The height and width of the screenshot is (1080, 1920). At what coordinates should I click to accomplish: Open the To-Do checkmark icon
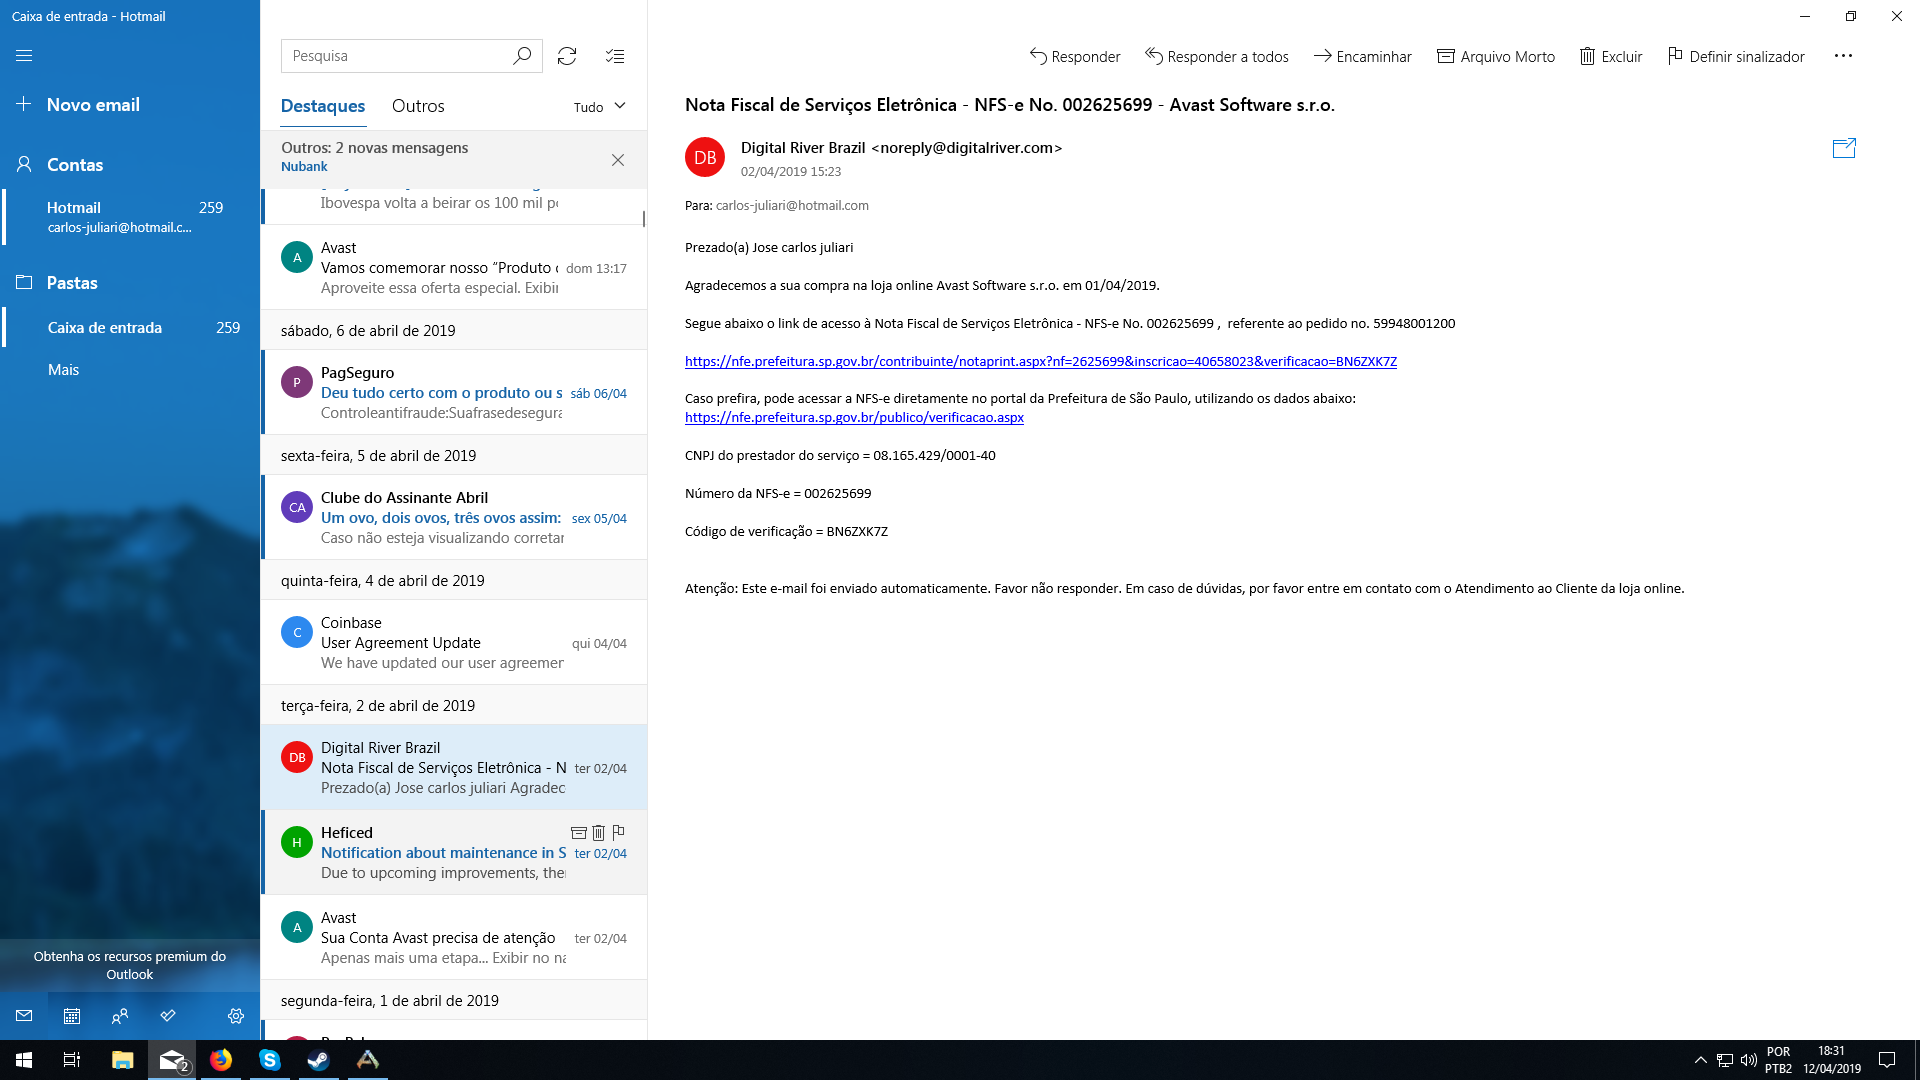click(168, 1016)
